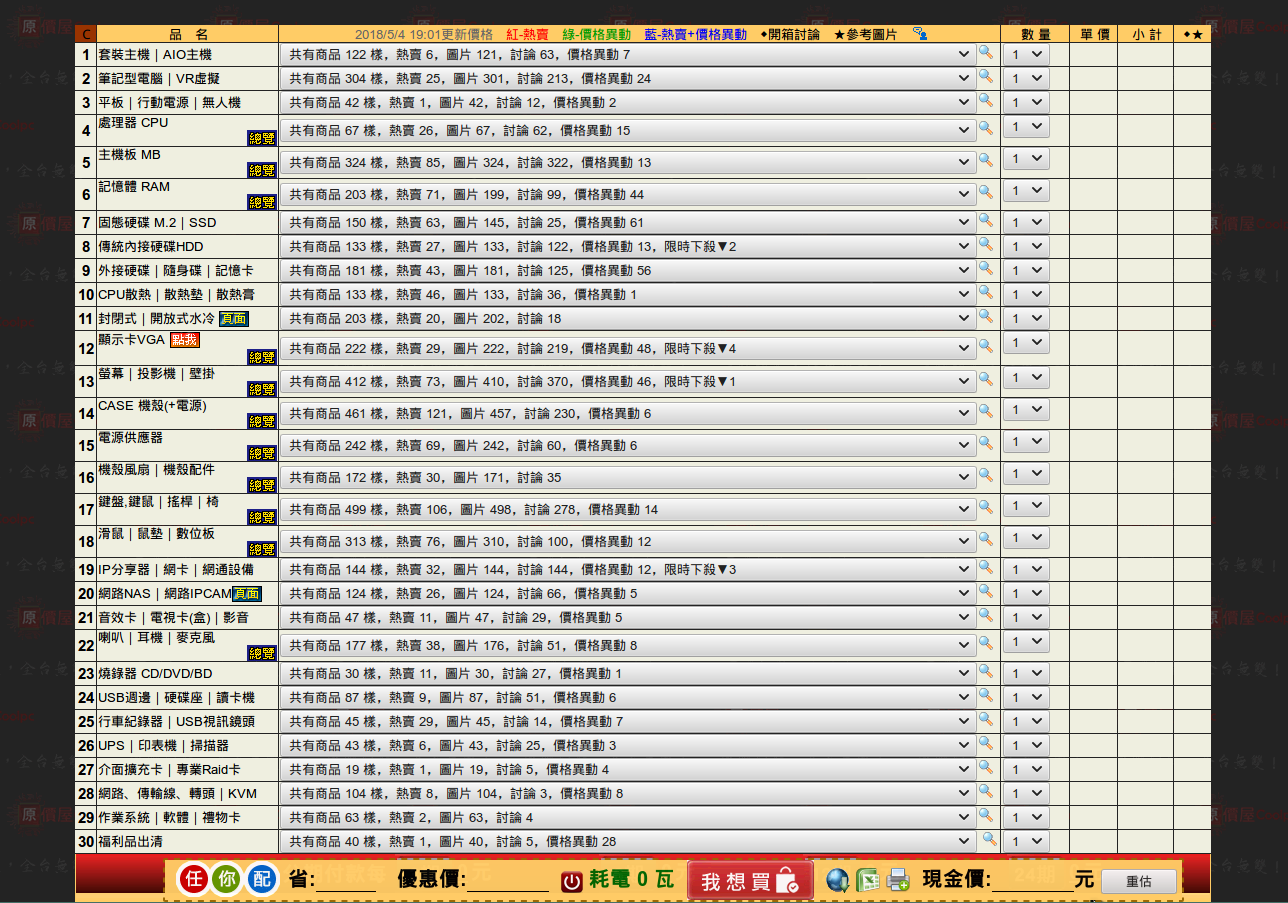Screen dimensions: 1288x903
Task: Open the 固態硬碟 M.2｜SSD product dropdown
Action: pyautogui.click(x=628, y=223)
